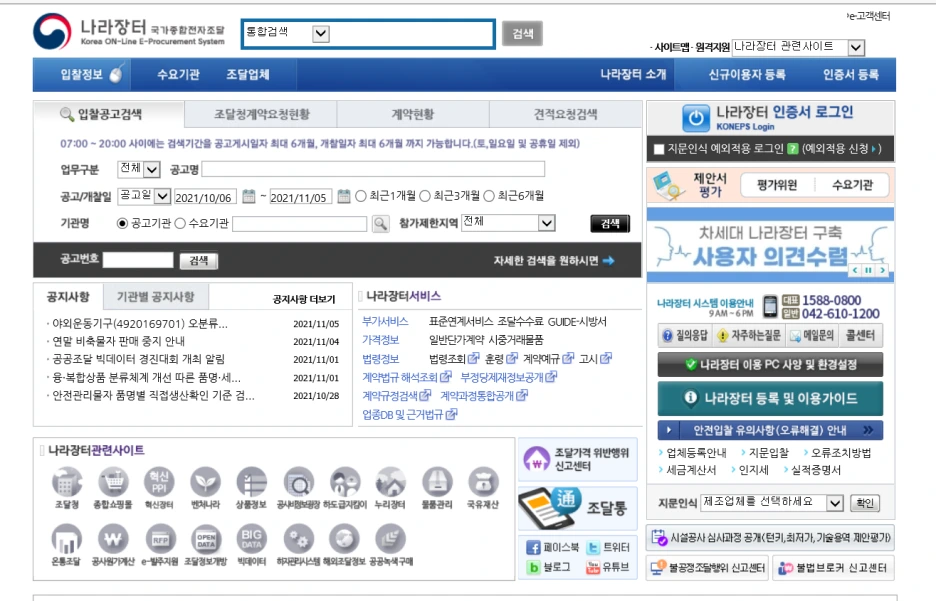Open the 트위터 Twitter icon link
The width and height of the screenshot is (936, 601).
(593, 547)
